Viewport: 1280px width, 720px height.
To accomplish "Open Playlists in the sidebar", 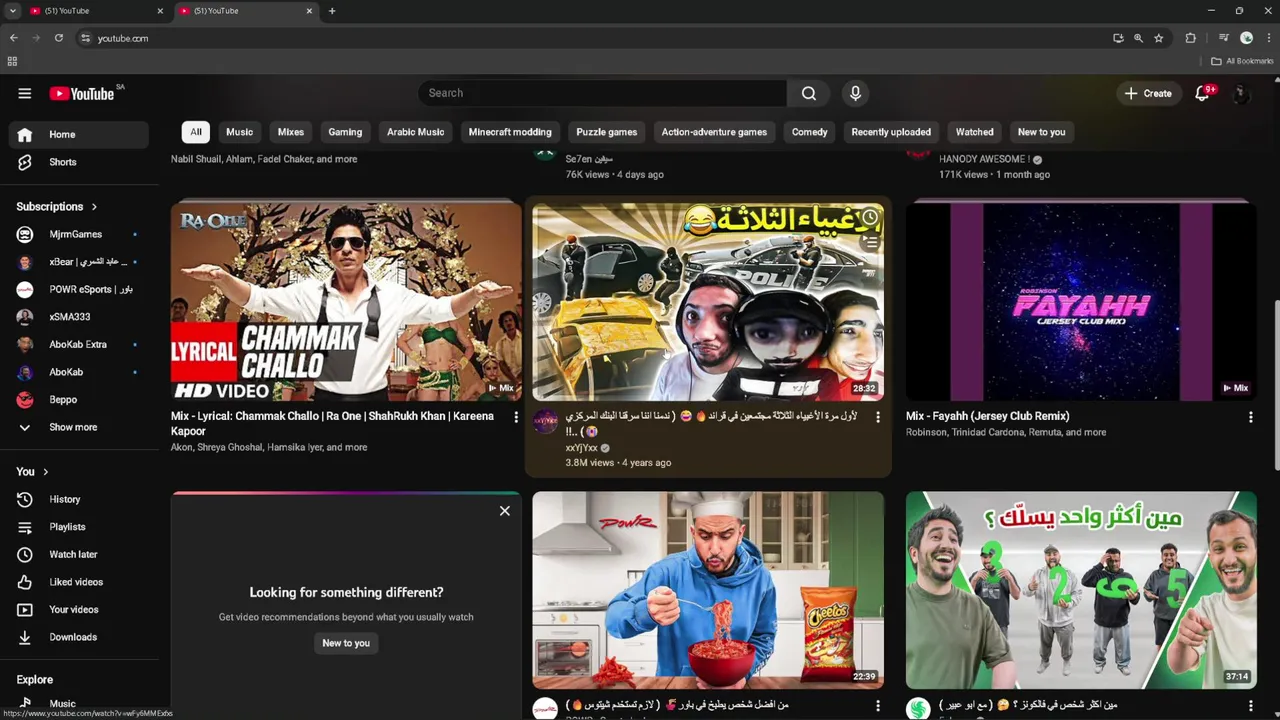I will click(78, 527).
